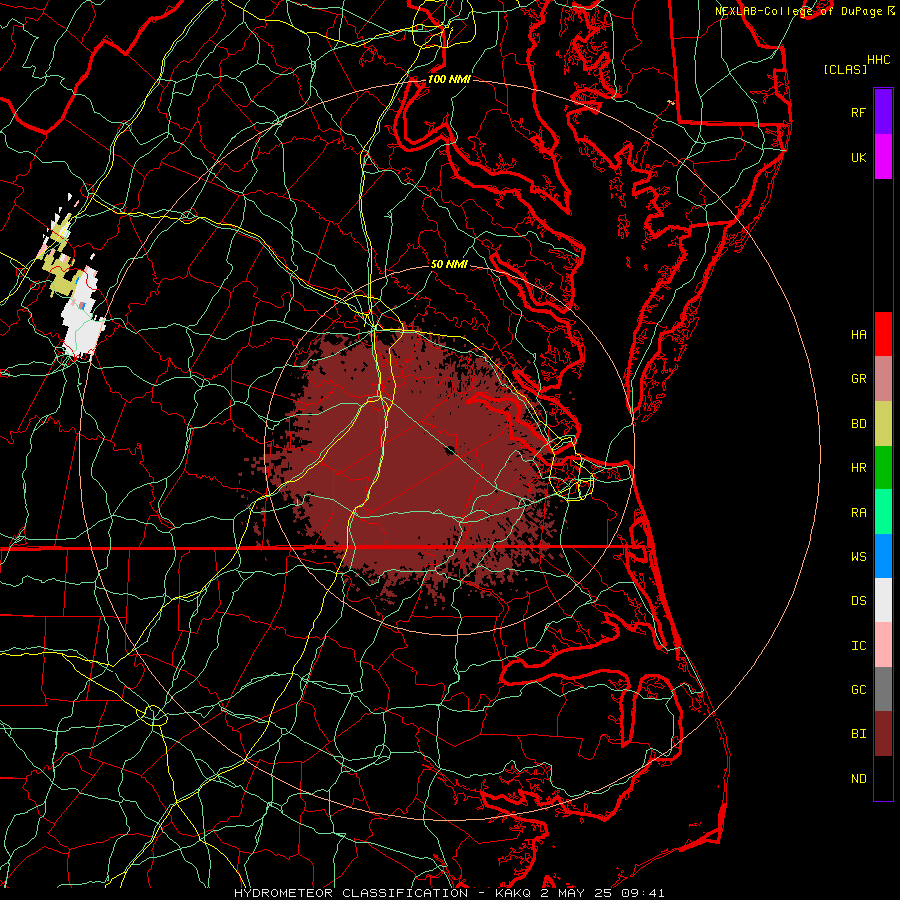Click the BD legend label

pyautogui.click(x=858, y=424)
